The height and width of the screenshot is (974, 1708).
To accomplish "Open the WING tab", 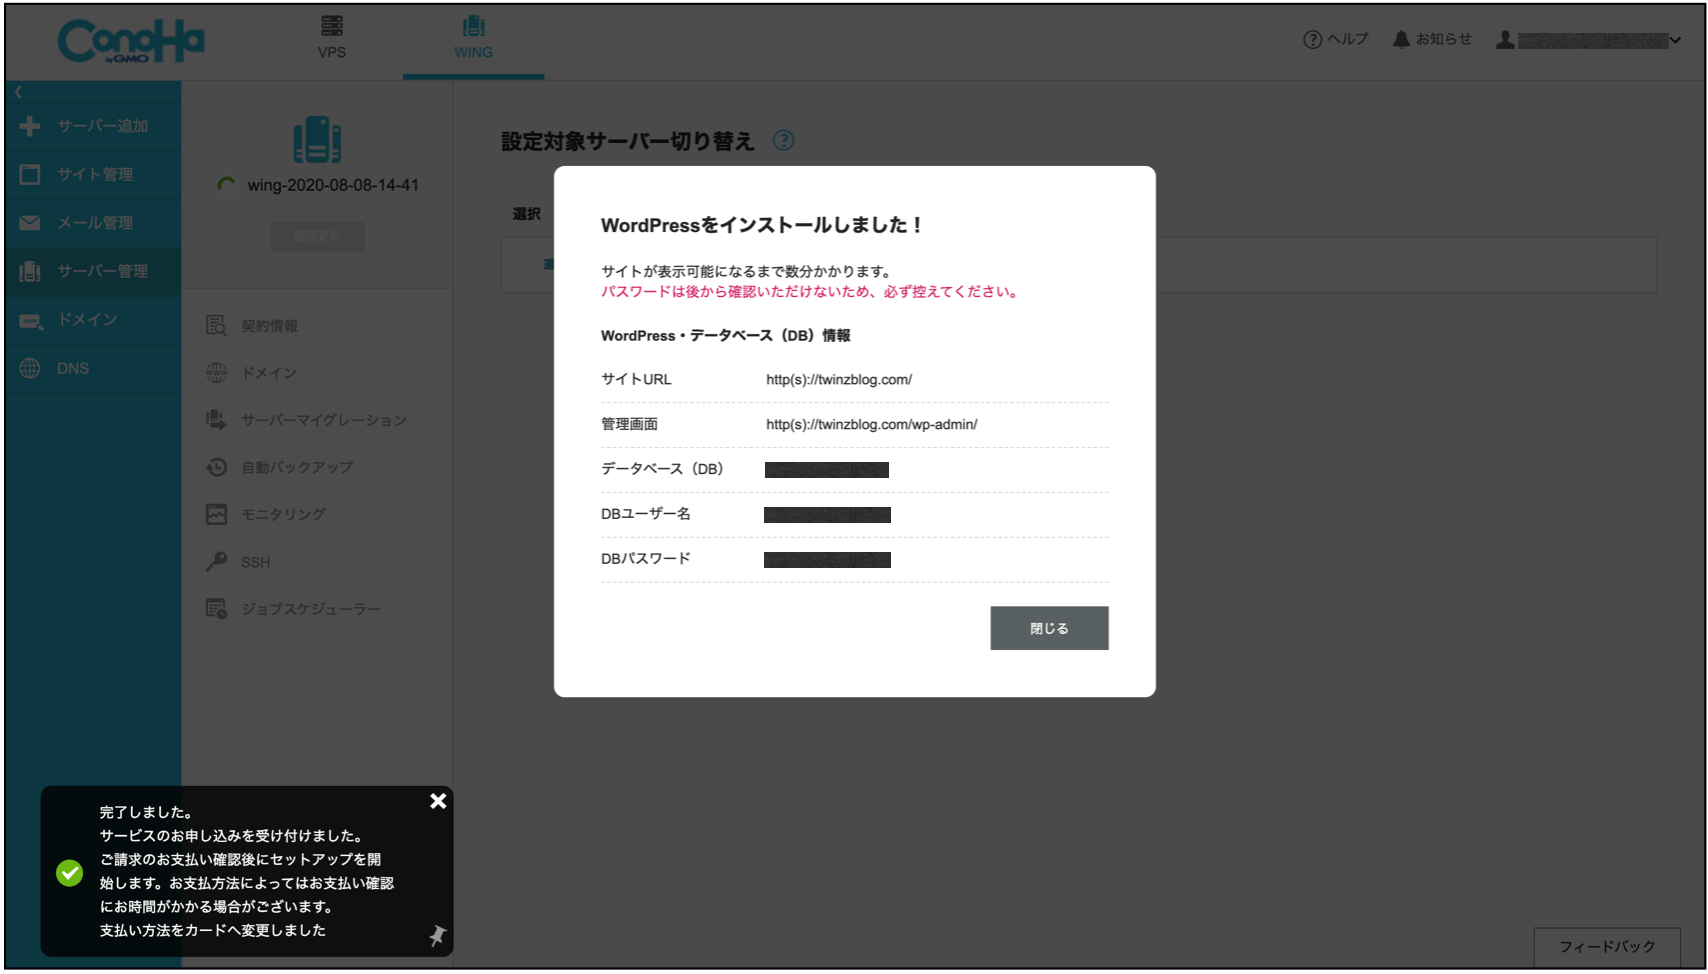I will [473, 38].
